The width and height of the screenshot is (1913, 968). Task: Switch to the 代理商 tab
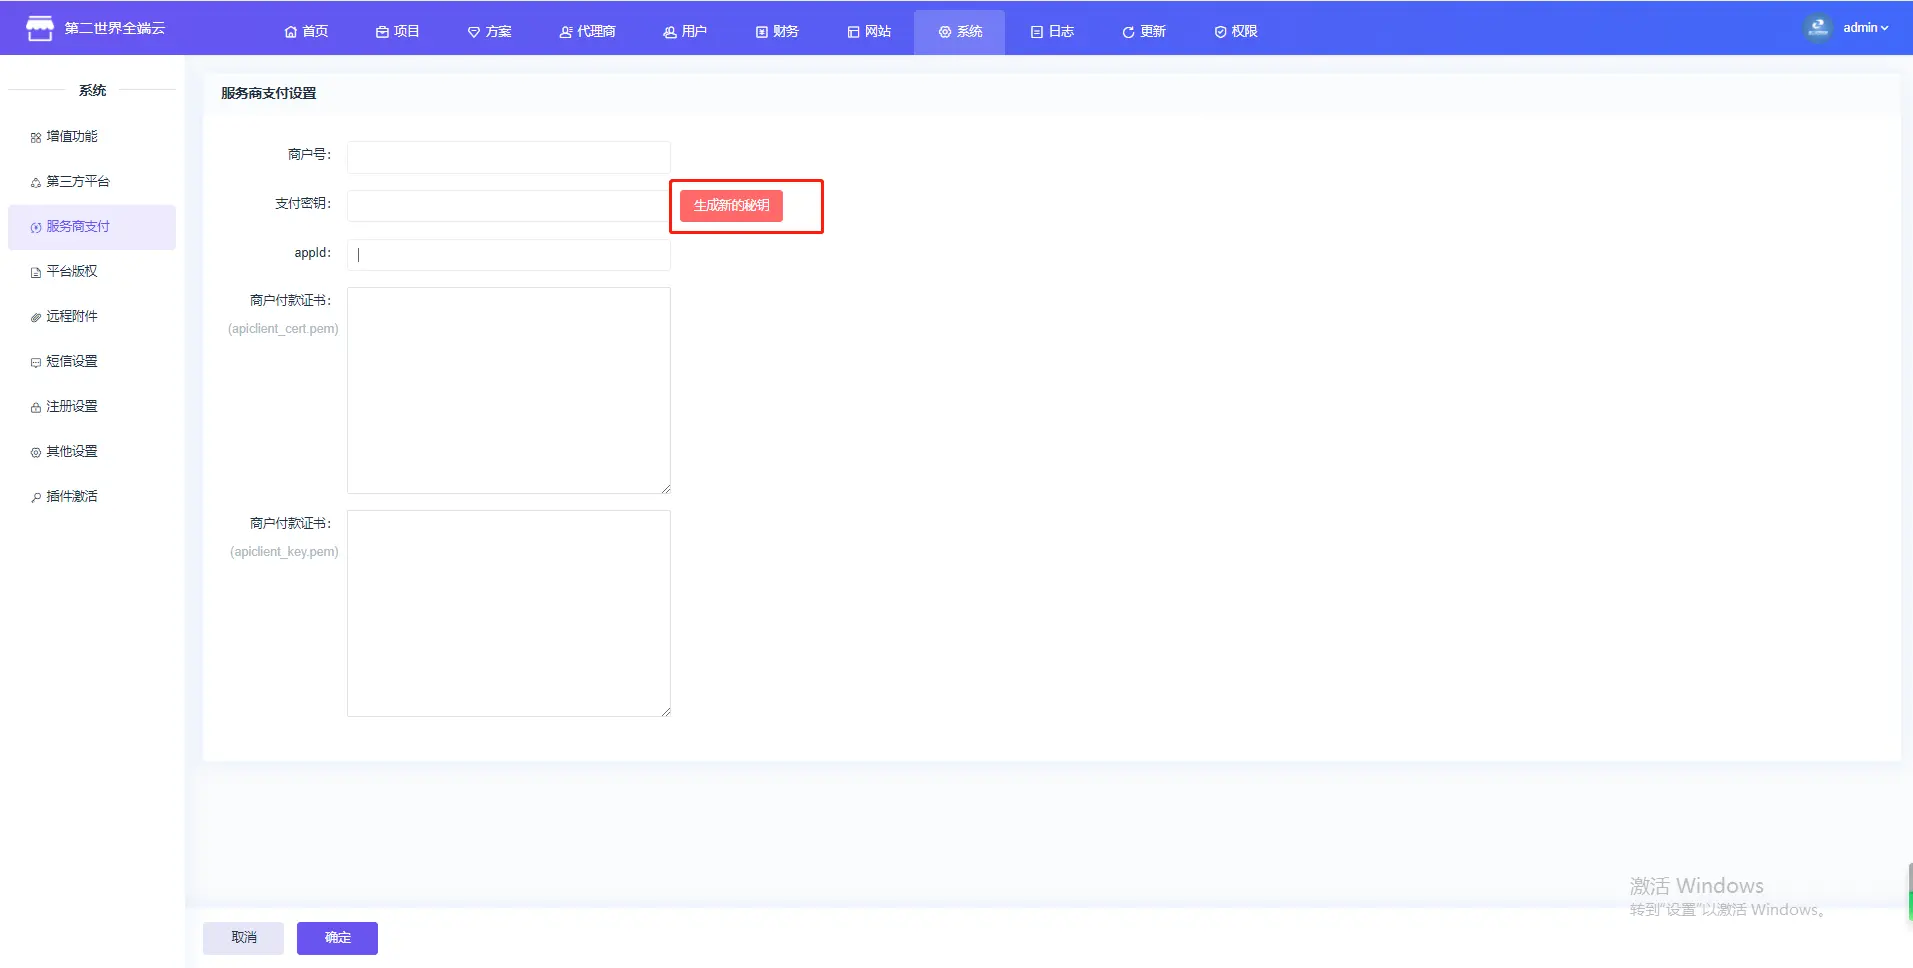587,32
